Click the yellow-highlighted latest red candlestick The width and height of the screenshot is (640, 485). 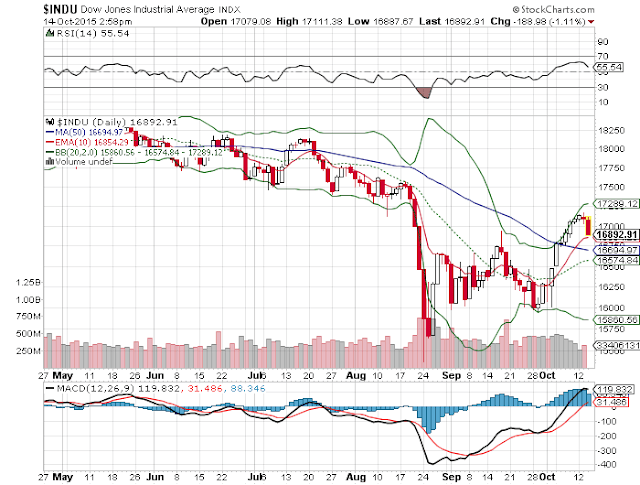pos(588,227)
